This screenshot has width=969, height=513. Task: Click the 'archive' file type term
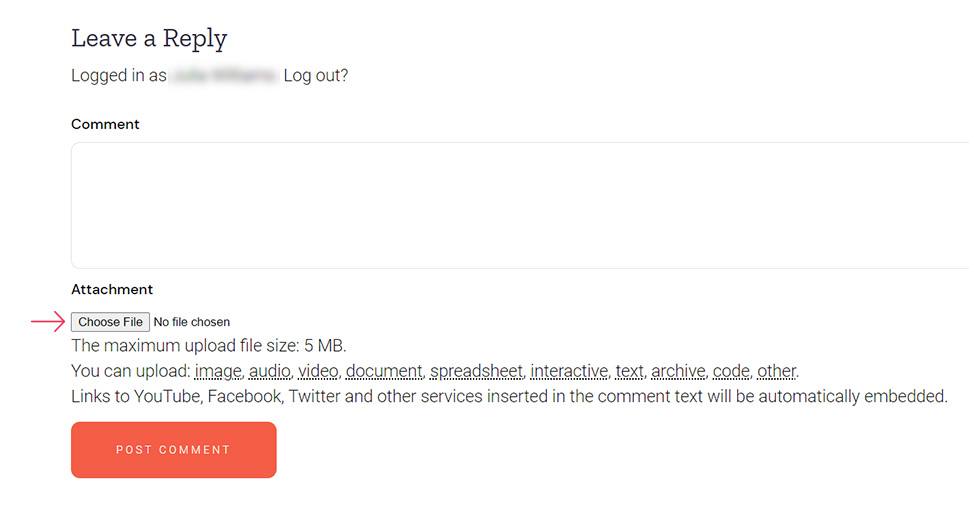click(678, 371)
